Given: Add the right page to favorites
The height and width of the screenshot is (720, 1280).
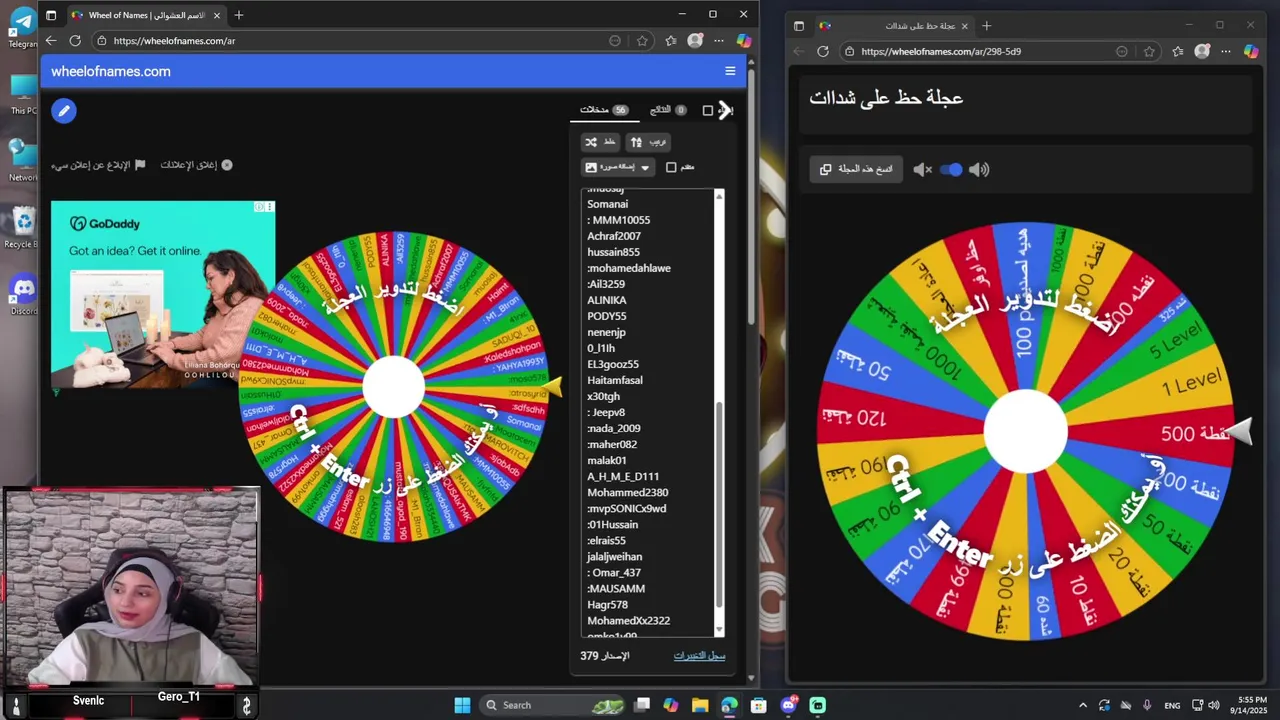Looking at the screenshot, I should 1149,51.
